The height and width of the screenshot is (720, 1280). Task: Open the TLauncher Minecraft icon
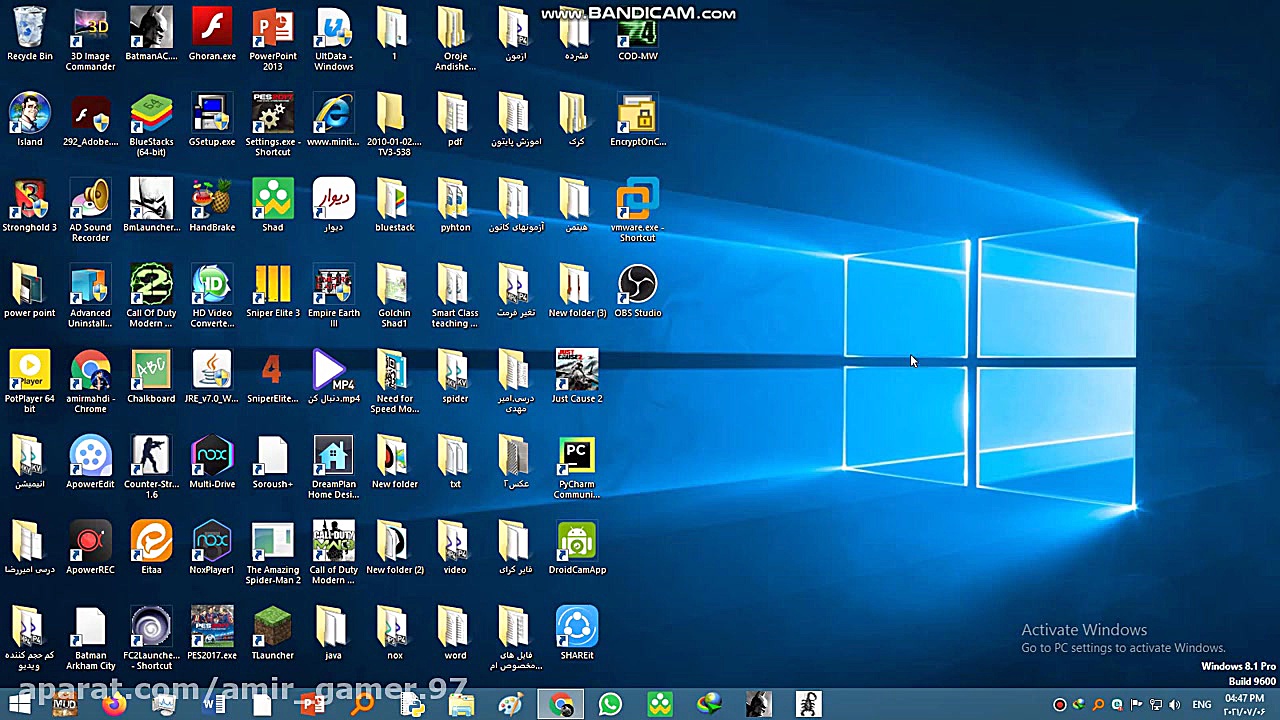(x=272, y=628)
